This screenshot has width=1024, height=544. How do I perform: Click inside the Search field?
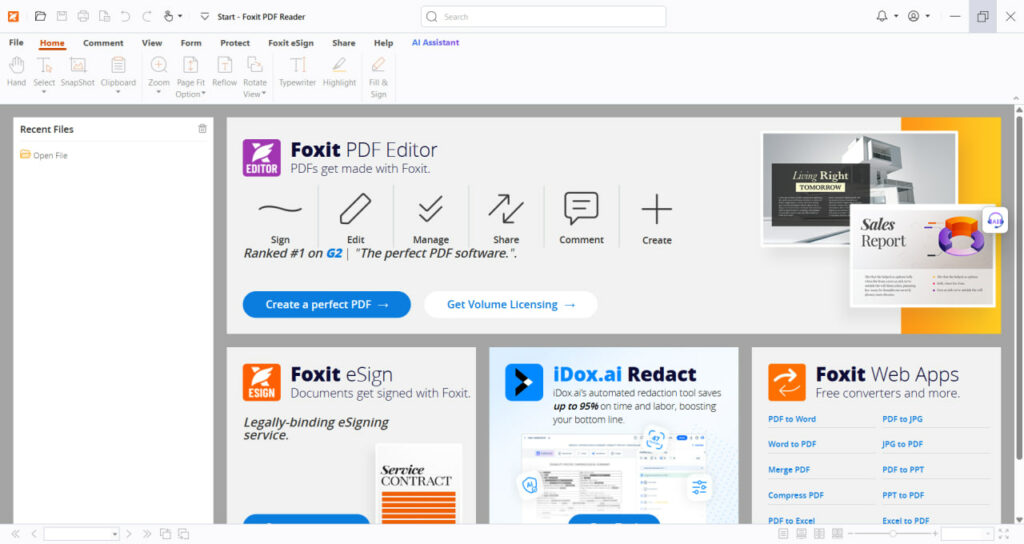(543, 16)
